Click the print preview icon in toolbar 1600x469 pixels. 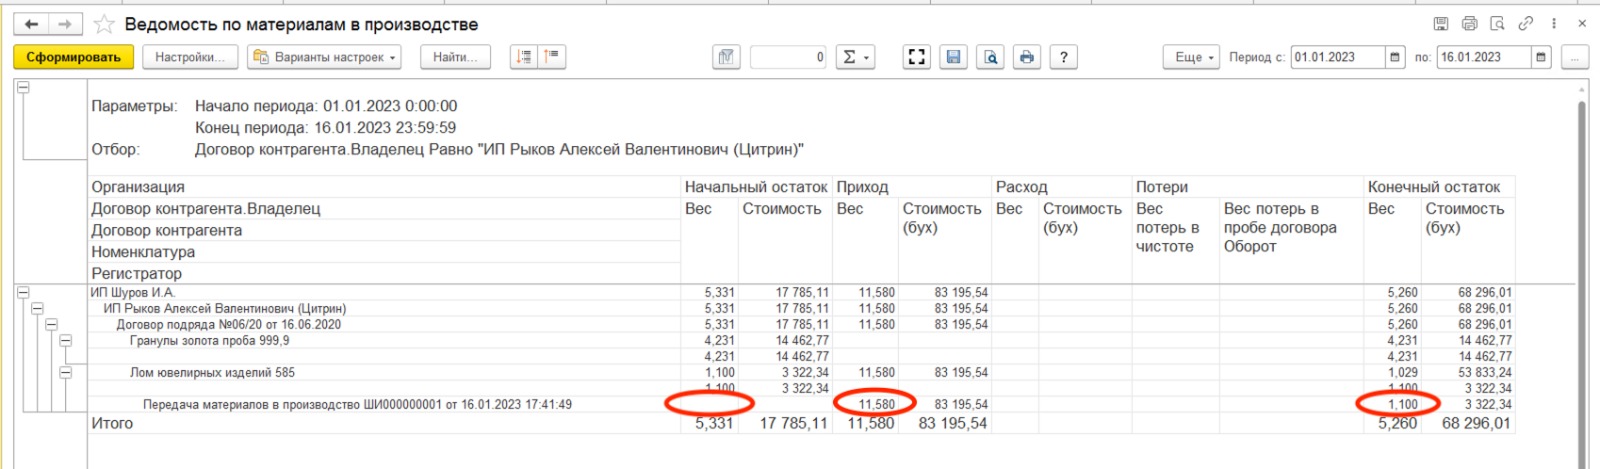click(990, 57)
